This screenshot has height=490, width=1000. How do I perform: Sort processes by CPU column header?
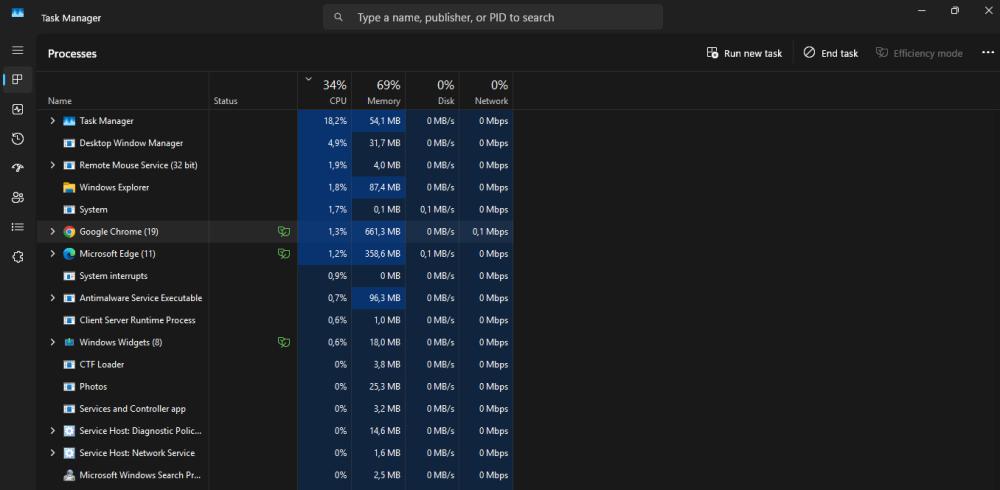click(x=325, y=91)
